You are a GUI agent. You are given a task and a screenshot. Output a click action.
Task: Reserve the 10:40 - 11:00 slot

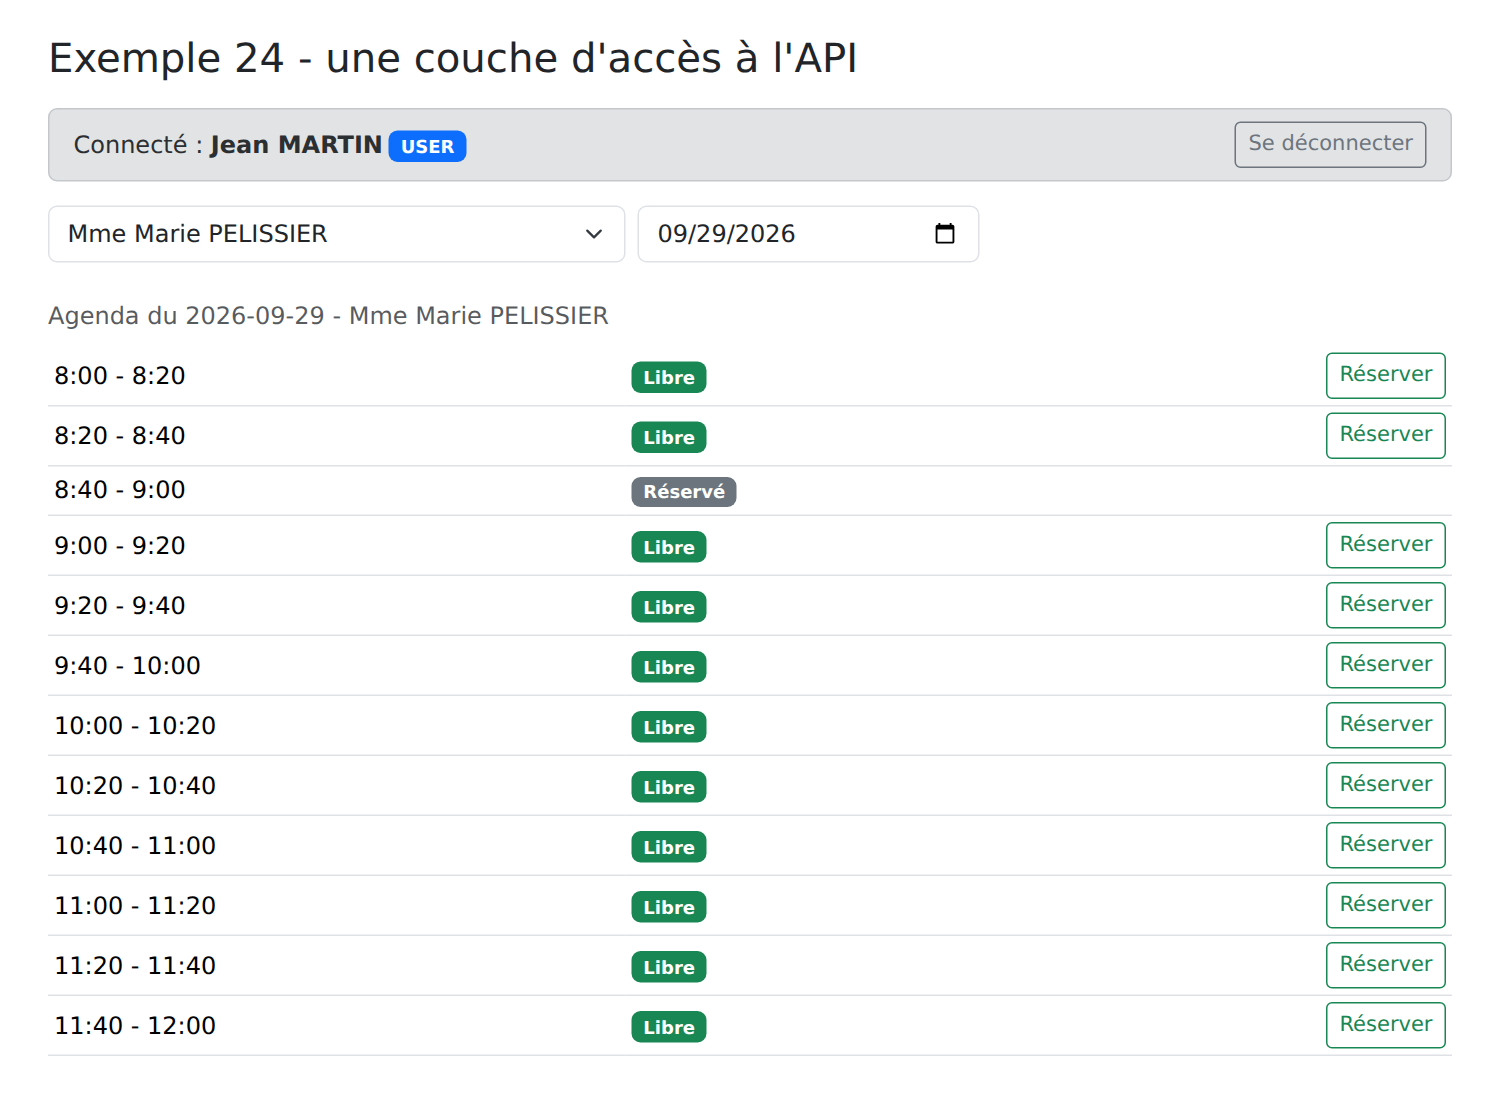(1386, 845)
